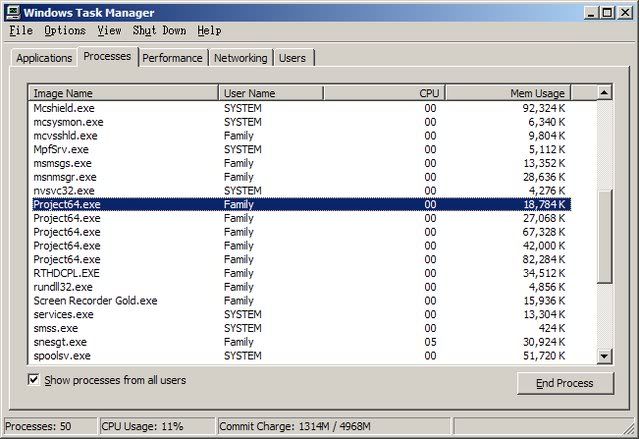639x439 pixels.
Task: Select the spoolsv.exe process
Action: point(302,356)
